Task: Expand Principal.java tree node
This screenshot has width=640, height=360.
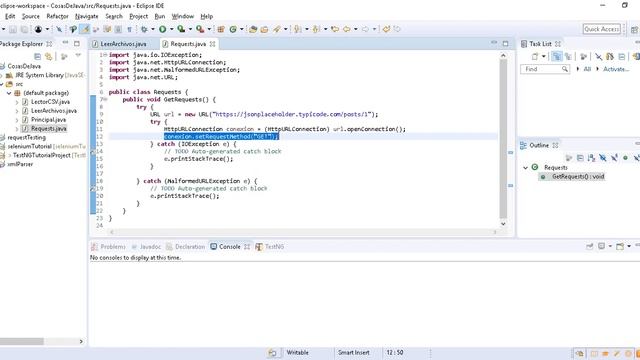Action: pos(17,120)
